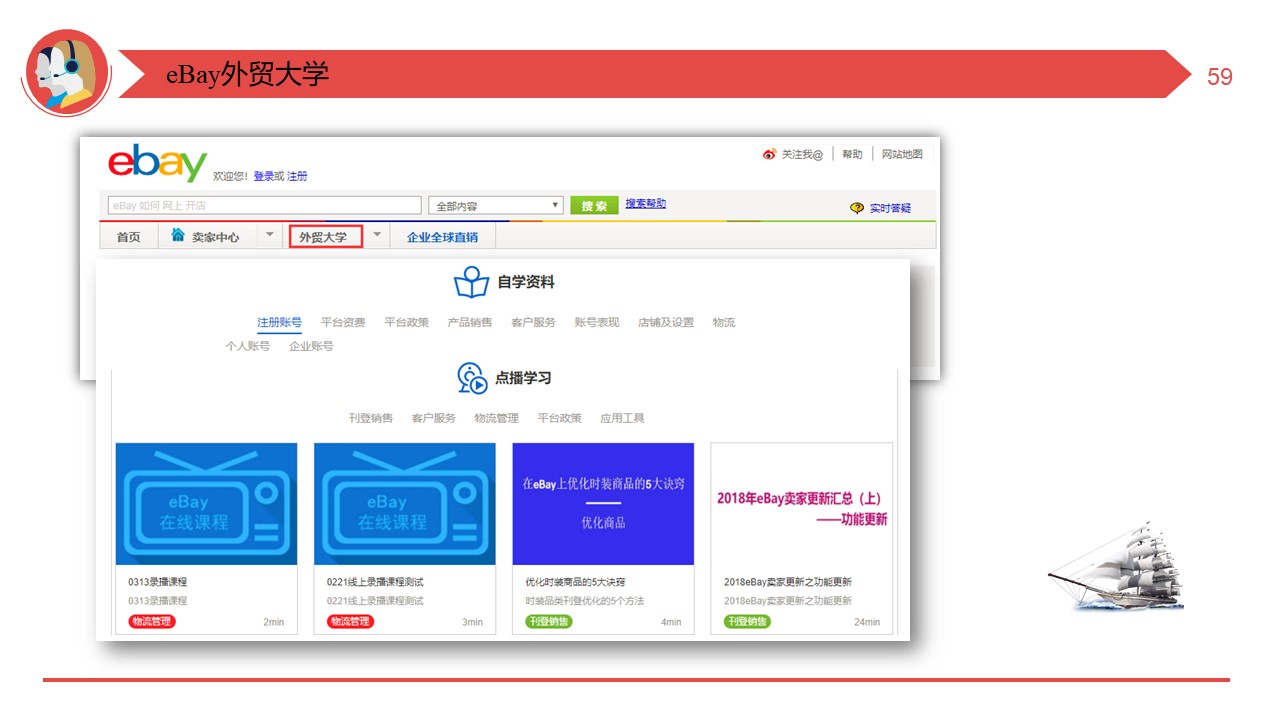
Task: Click the 搜索 search button
Action: pyautogui.click(x=595, y=205)
